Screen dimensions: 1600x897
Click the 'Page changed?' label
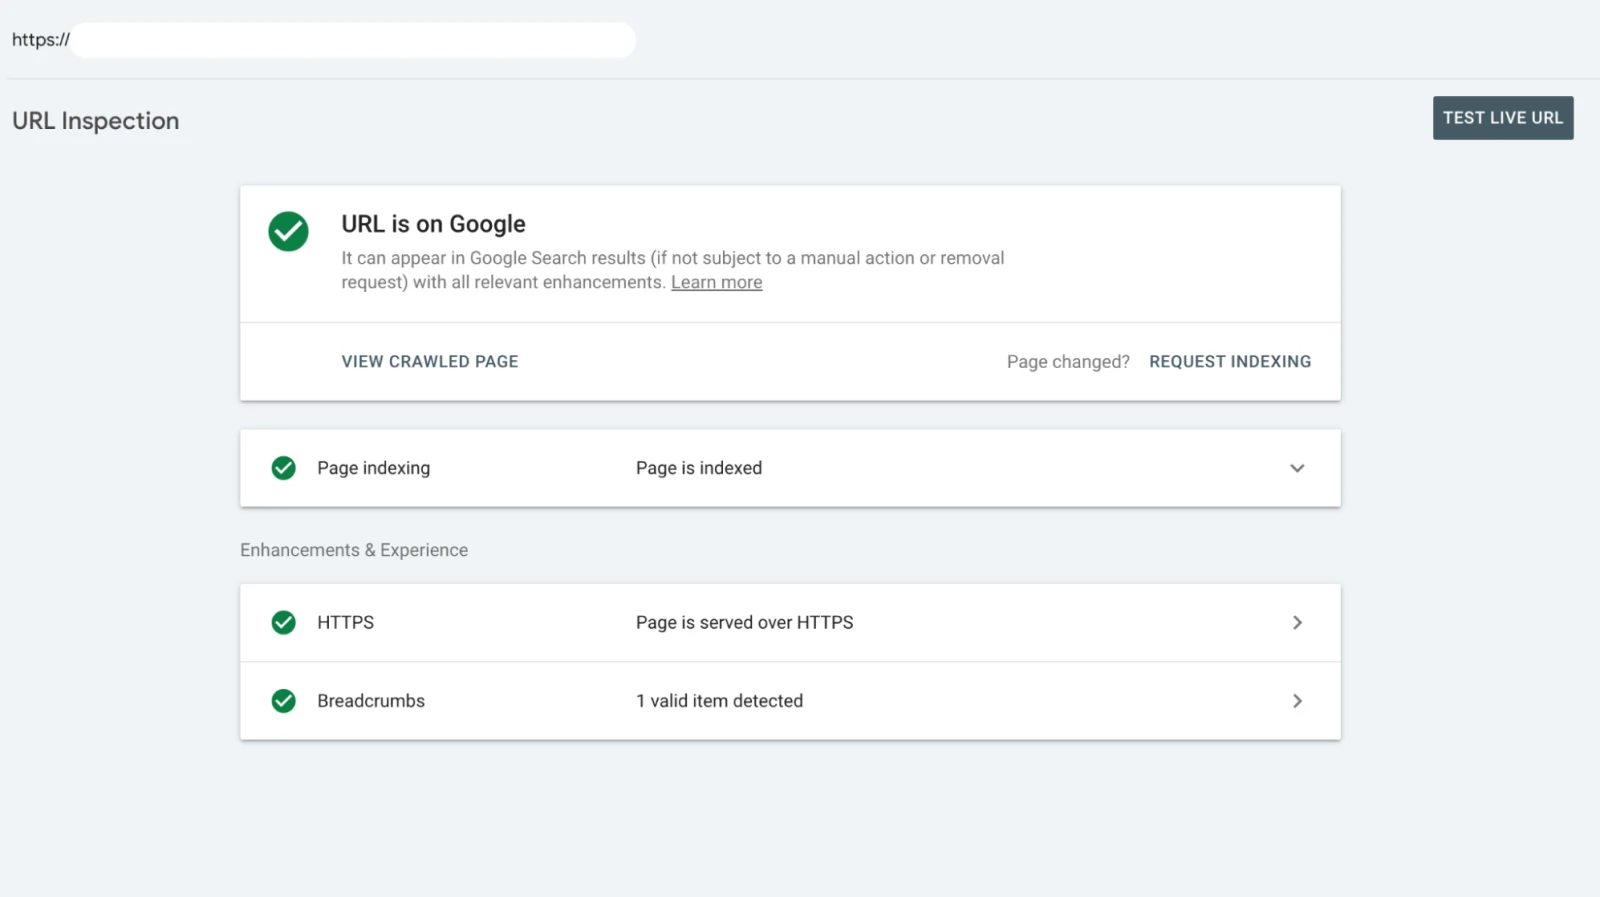tap(1068, 362)
